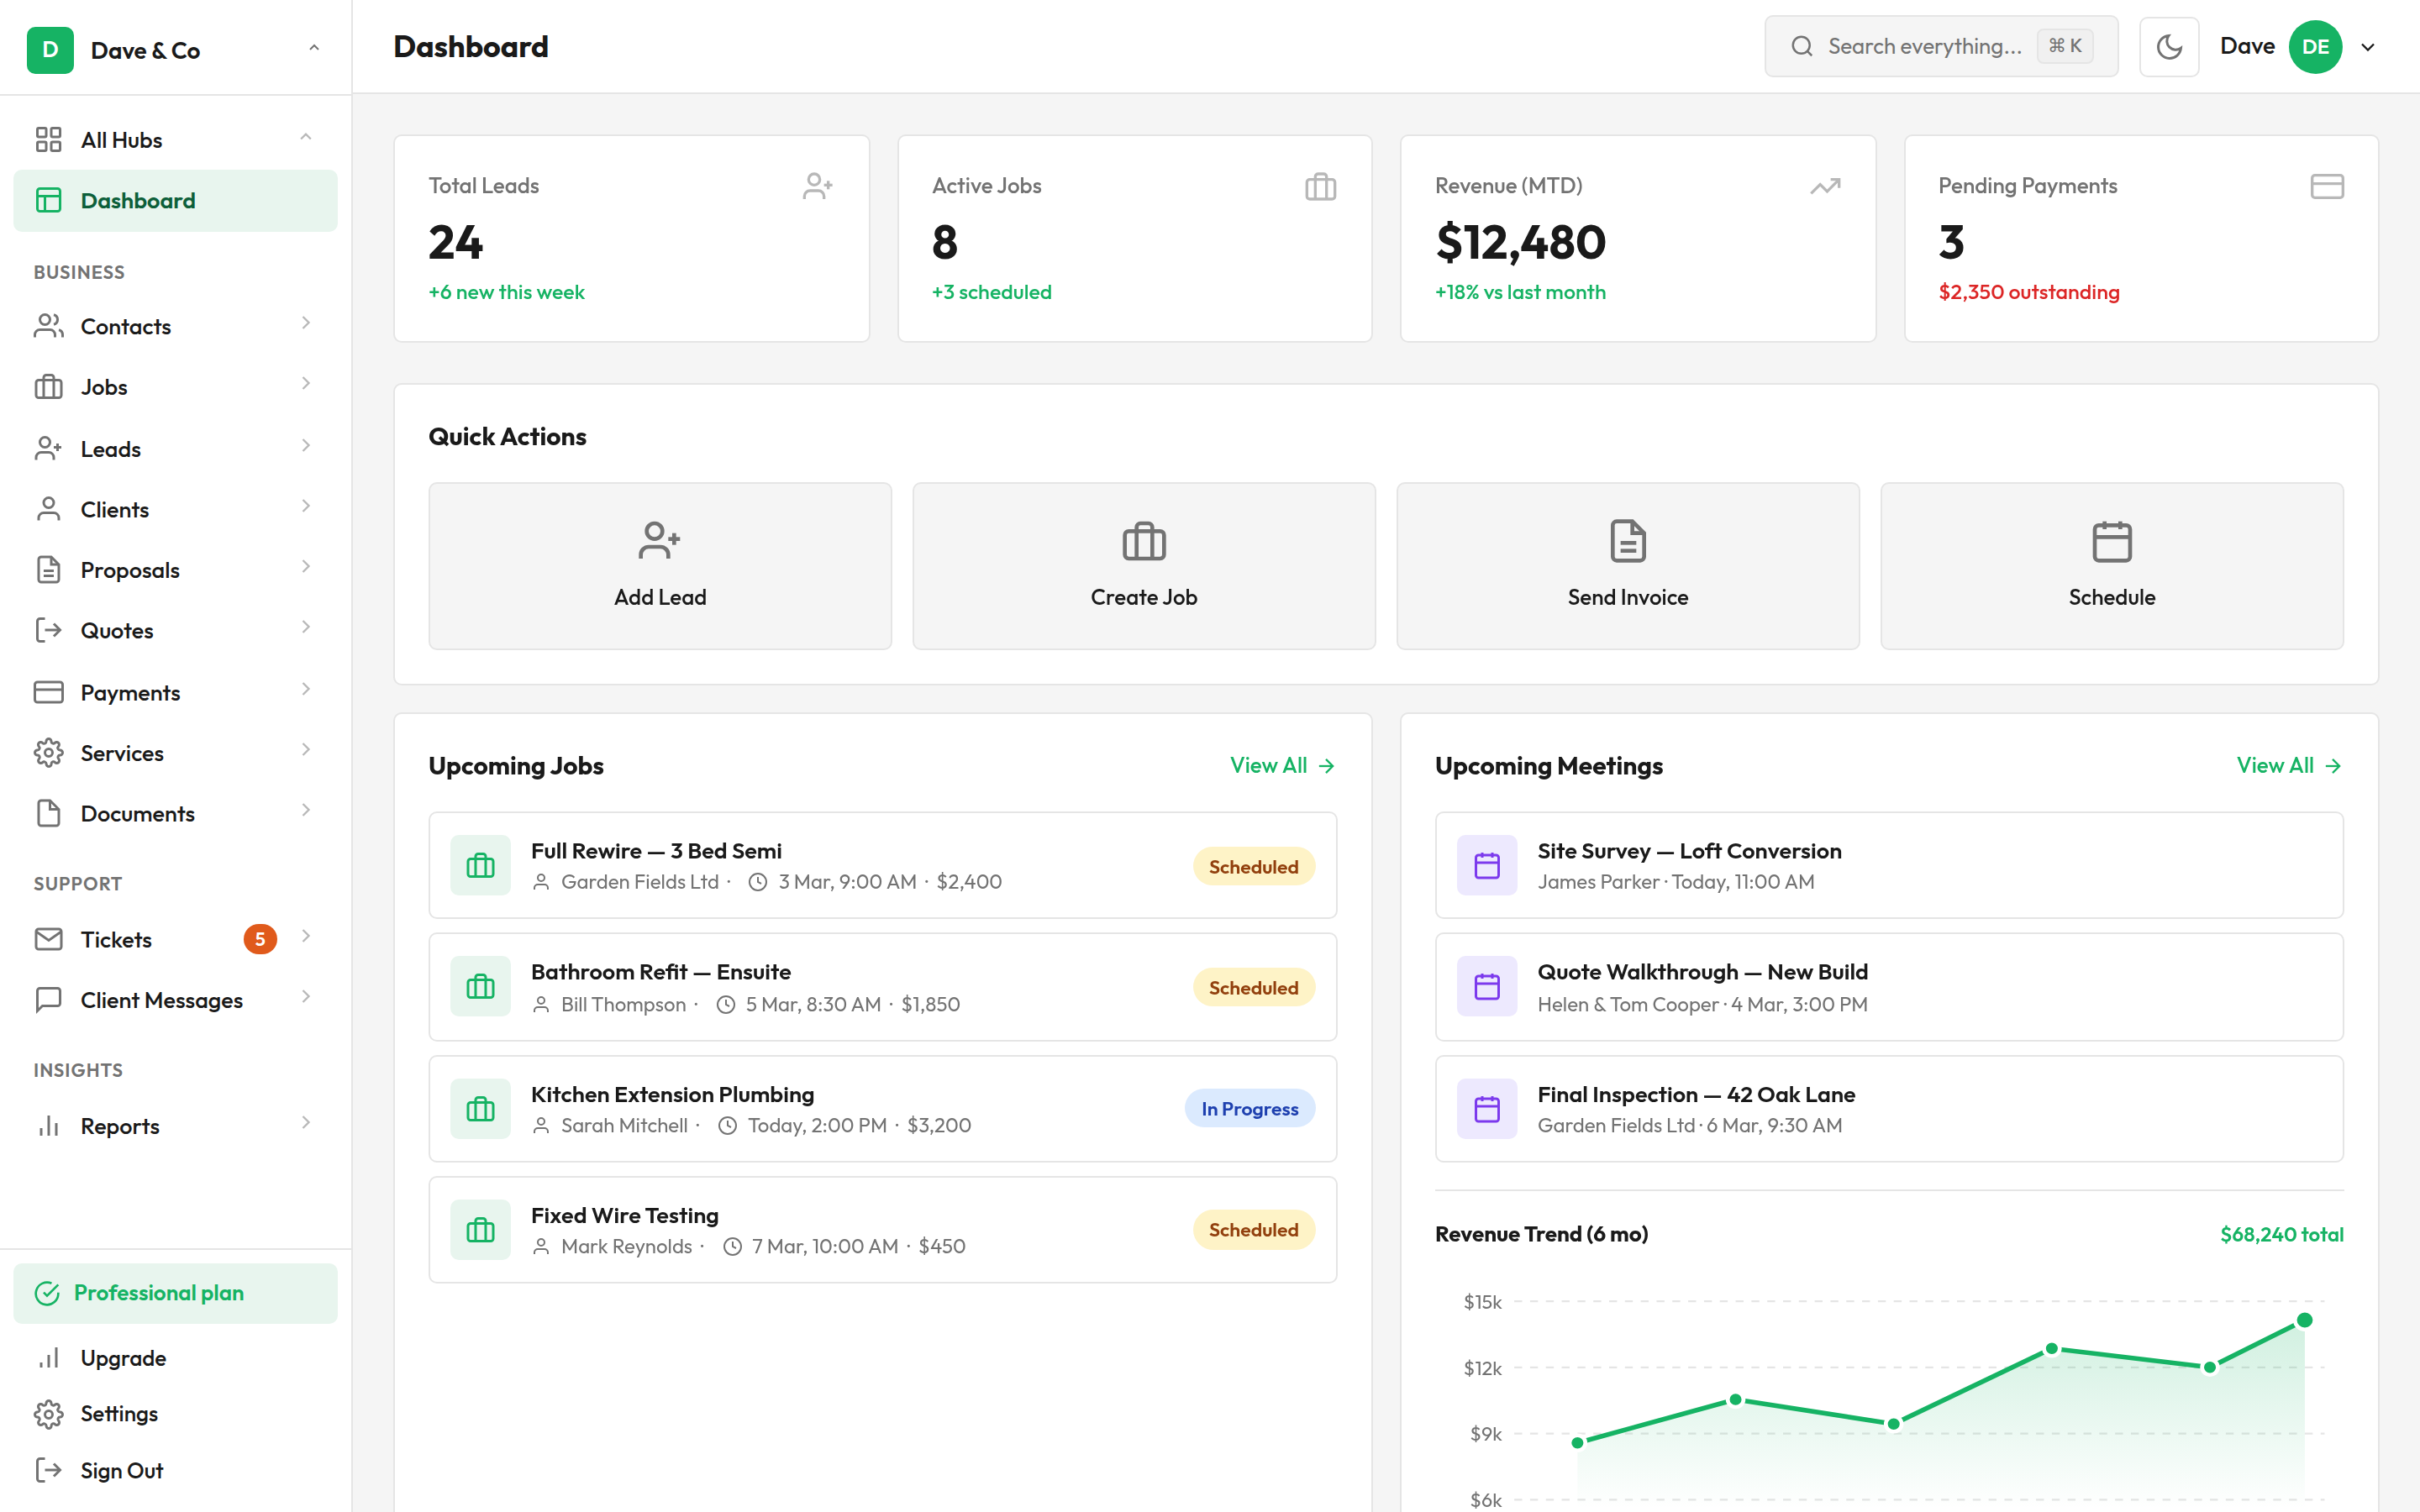Click the Full Rewire job briefcase icon
The image size is (2420, 1512).
[480, 865]
